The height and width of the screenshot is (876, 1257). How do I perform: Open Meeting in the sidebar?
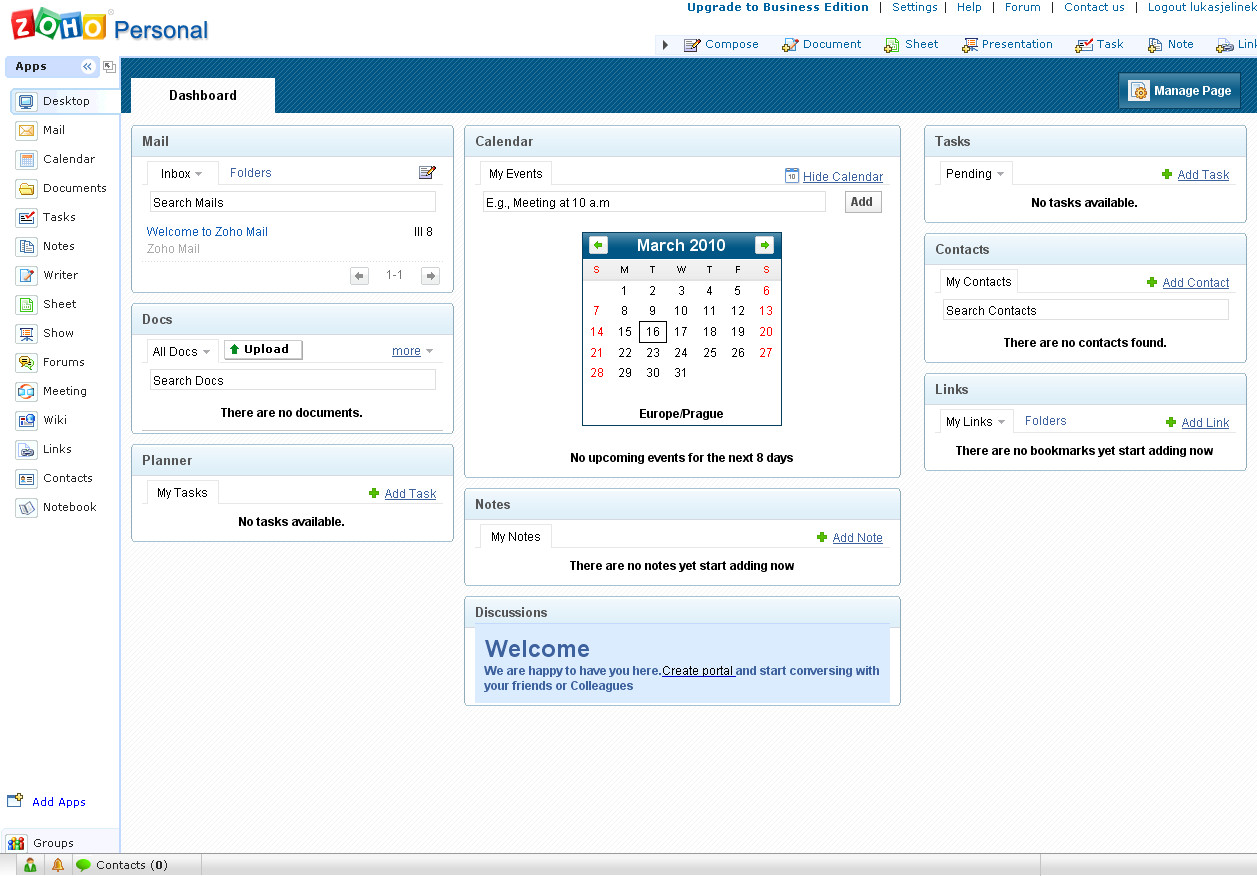[x=51, y=391]
